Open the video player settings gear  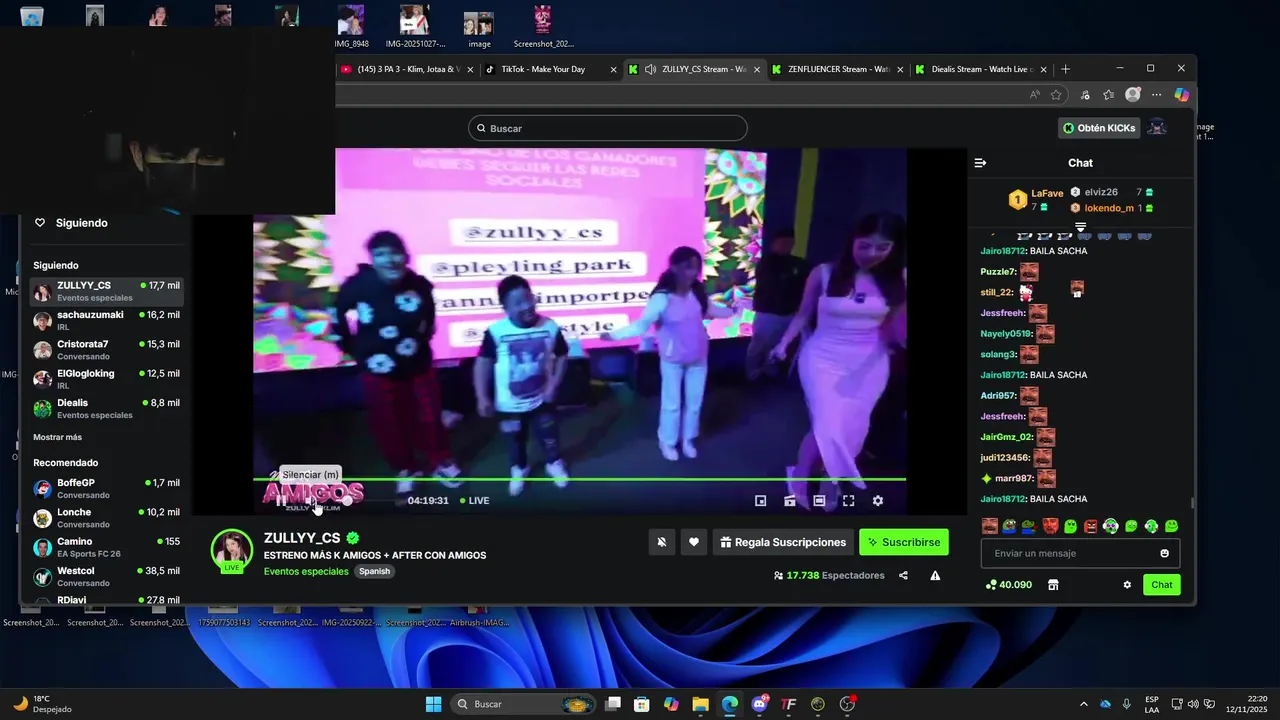(878, 501)
